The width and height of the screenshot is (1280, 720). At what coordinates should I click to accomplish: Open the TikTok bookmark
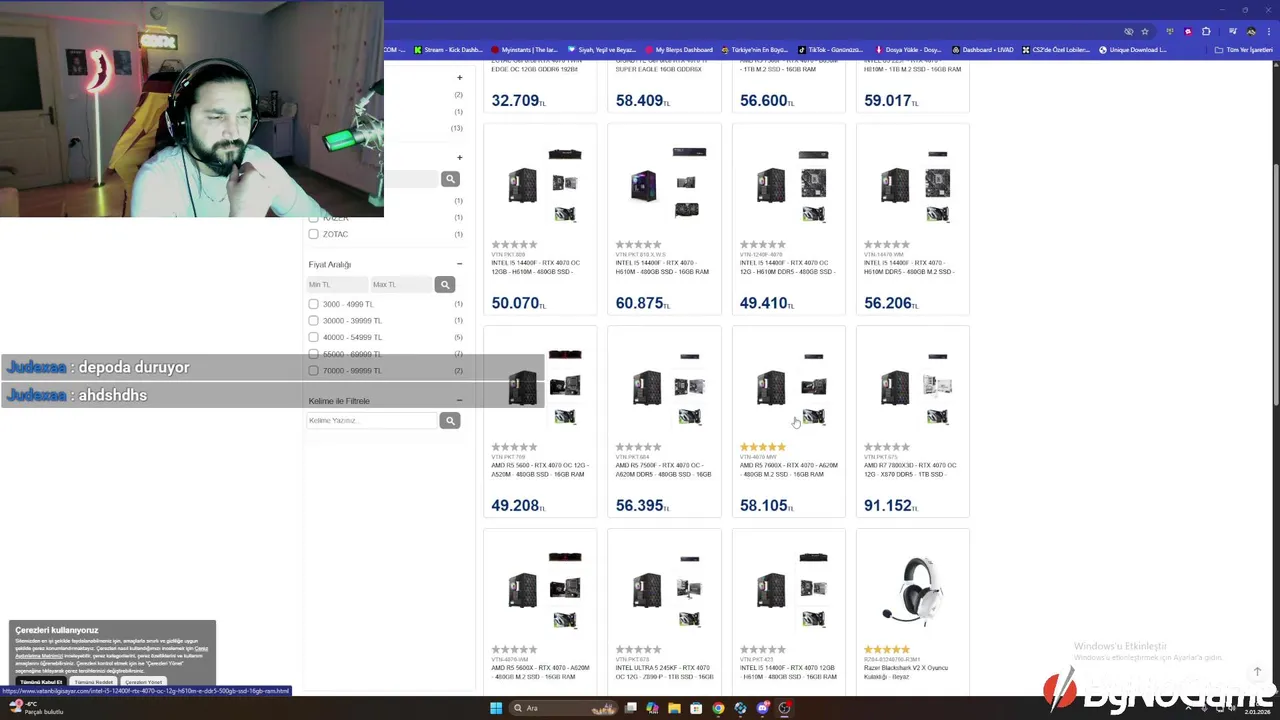[x=829, y=49]
